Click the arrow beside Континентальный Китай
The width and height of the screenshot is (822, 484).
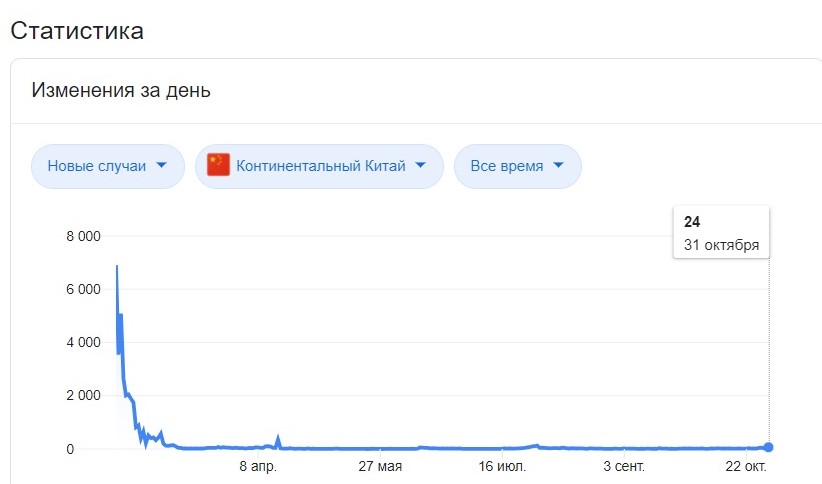click(420, 165)
